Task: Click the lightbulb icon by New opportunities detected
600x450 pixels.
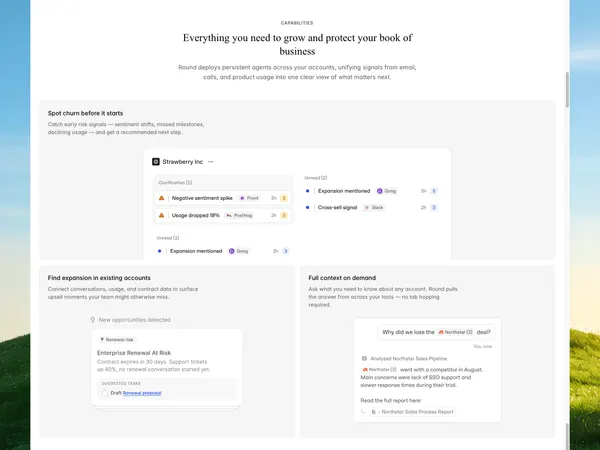Action: (93, 320)
